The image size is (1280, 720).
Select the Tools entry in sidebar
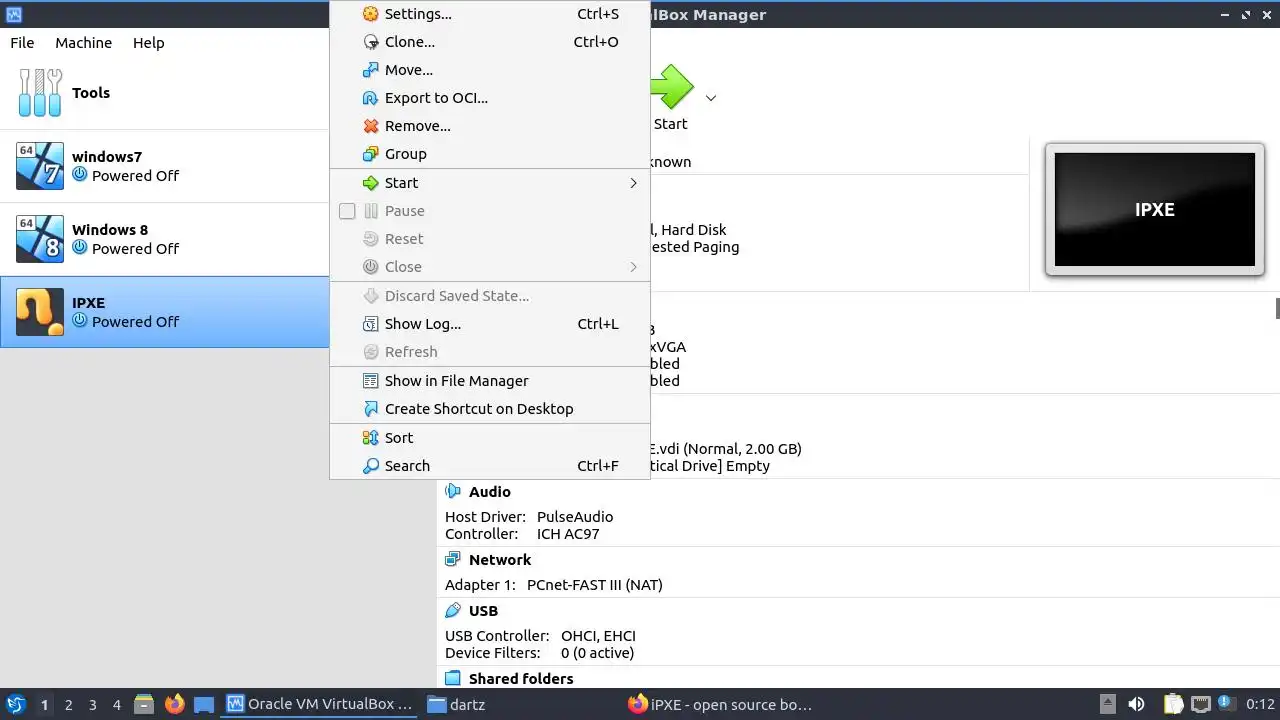click(x=165, y=93)
